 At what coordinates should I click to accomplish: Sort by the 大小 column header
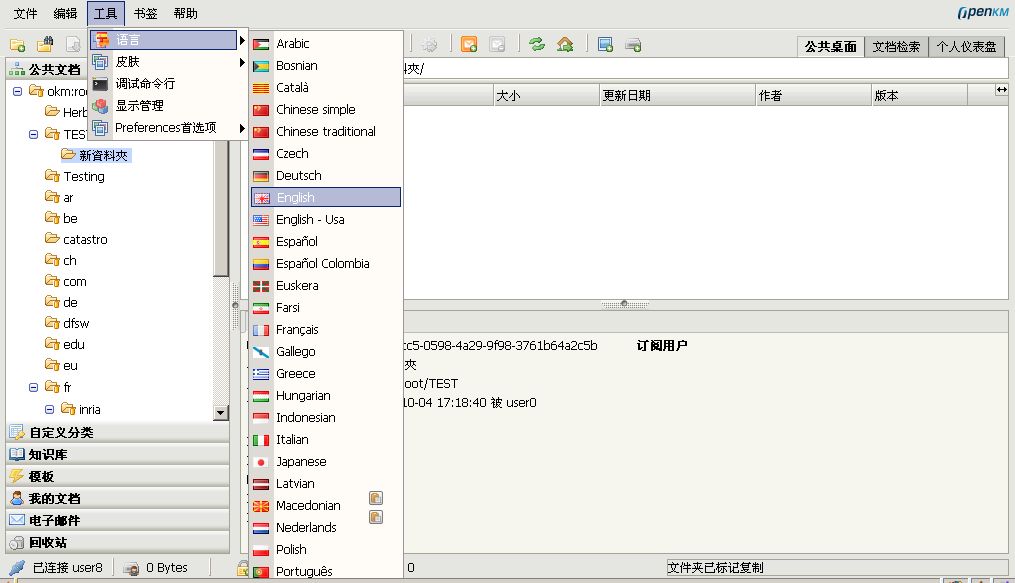click(x=546, y=95)
